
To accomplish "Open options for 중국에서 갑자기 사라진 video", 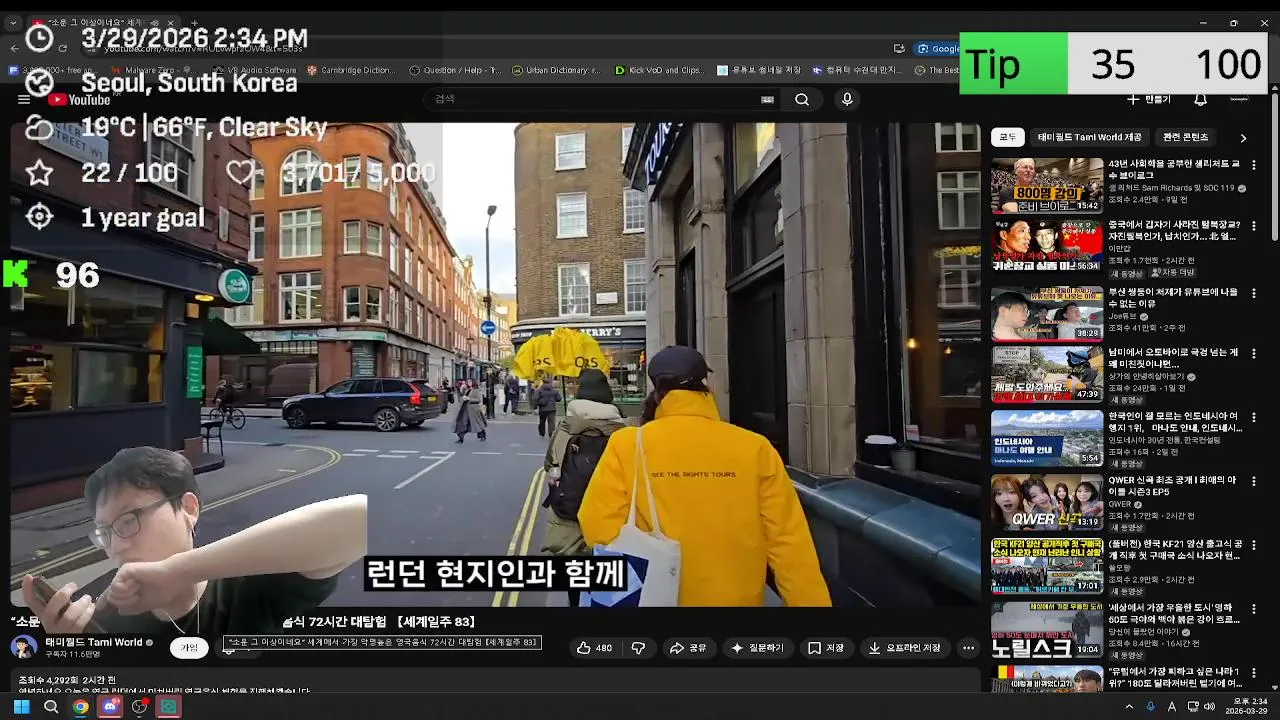I will coord(1254,227).
